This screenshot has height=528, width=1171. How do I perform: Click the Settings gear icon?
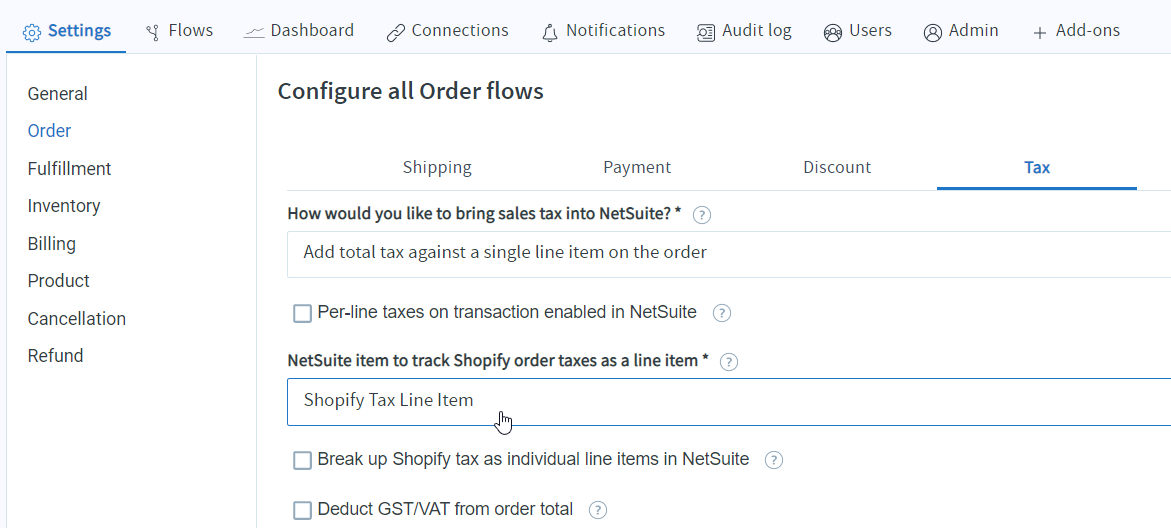pyautogui.click(x=31, y=33)
